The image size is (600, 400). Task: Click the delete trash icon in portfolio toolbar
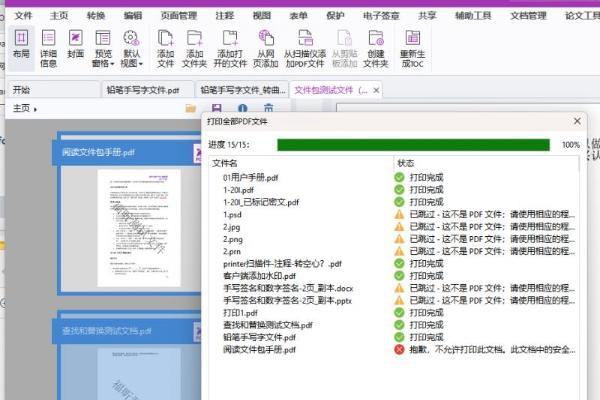coord(269,108)
